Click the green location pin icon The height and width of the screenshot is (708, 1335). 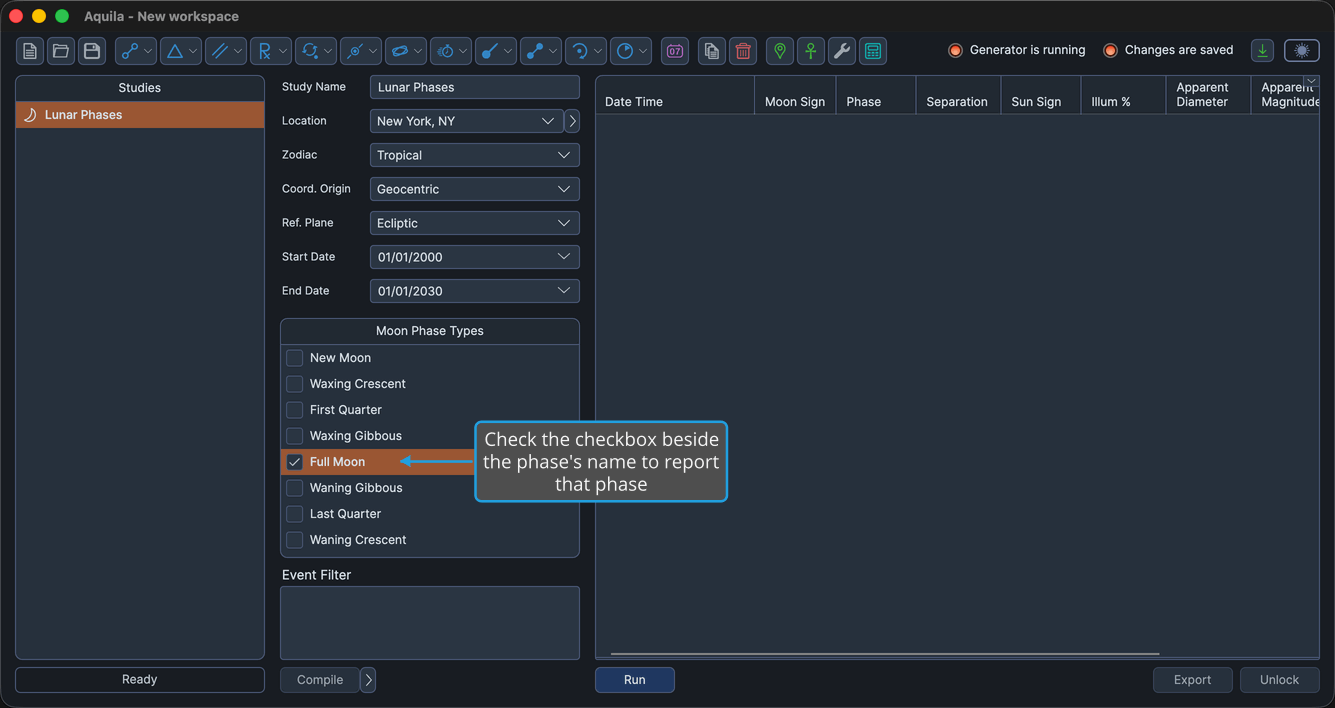[780, 51]
